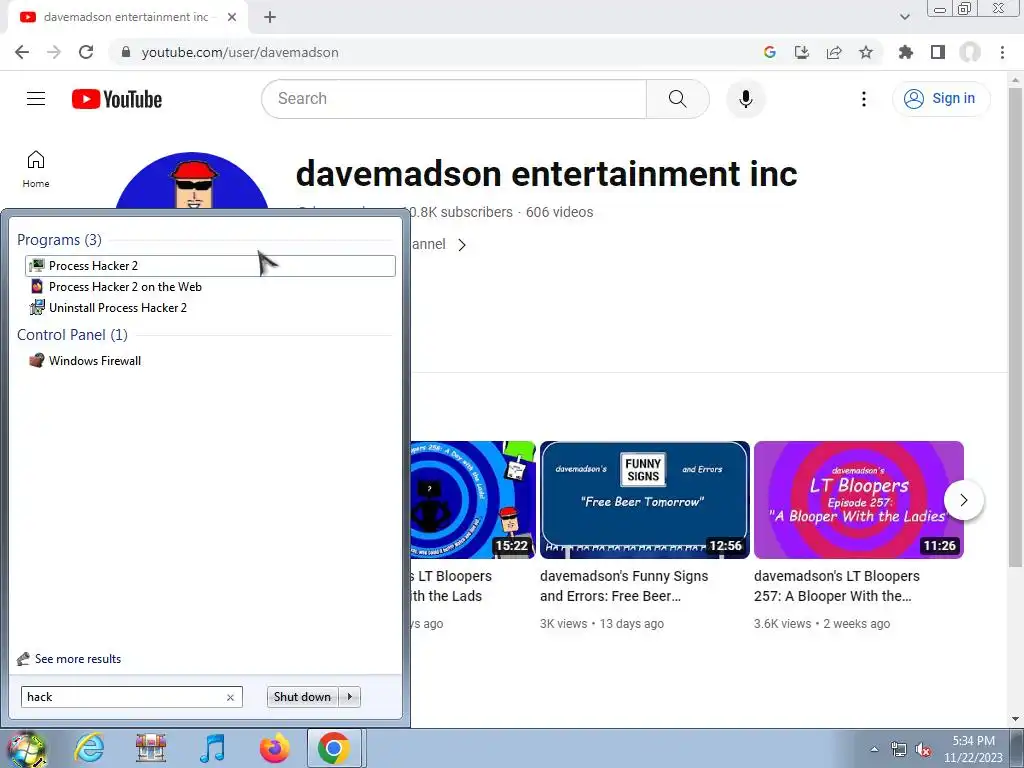Show hidden system tray icons

[874, 749]
